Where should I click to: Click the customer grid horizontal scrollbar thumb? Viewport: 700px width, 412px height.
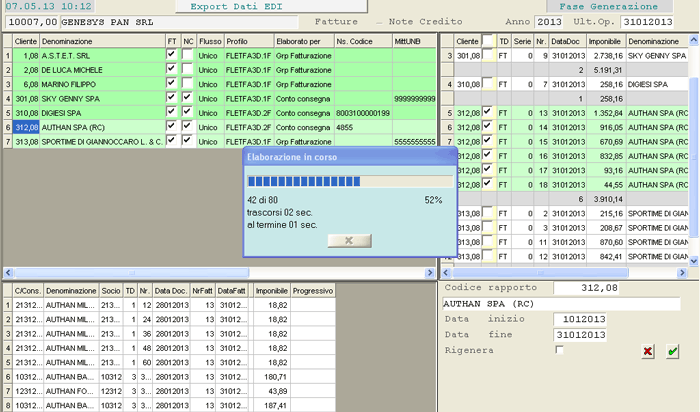pos(132,272)
